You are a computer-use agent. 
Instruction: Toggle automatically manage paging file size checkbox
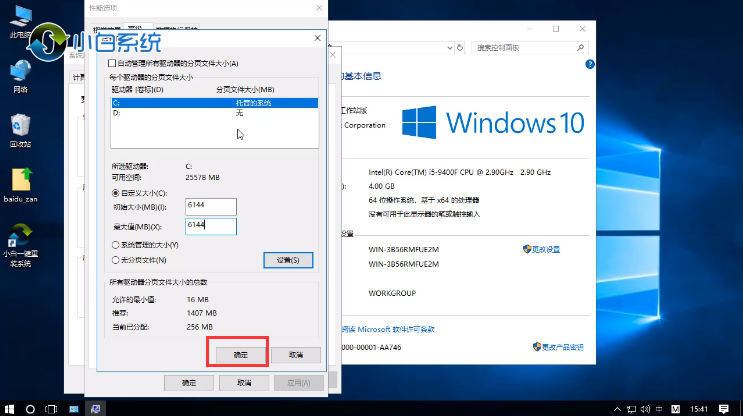(112, 63)
